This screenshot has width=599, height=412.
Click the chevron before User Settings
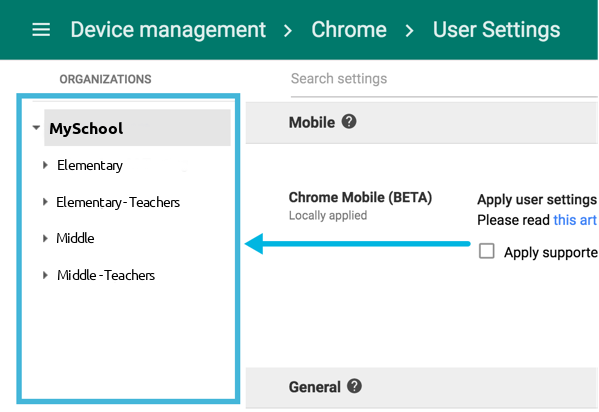coord(409,31)
